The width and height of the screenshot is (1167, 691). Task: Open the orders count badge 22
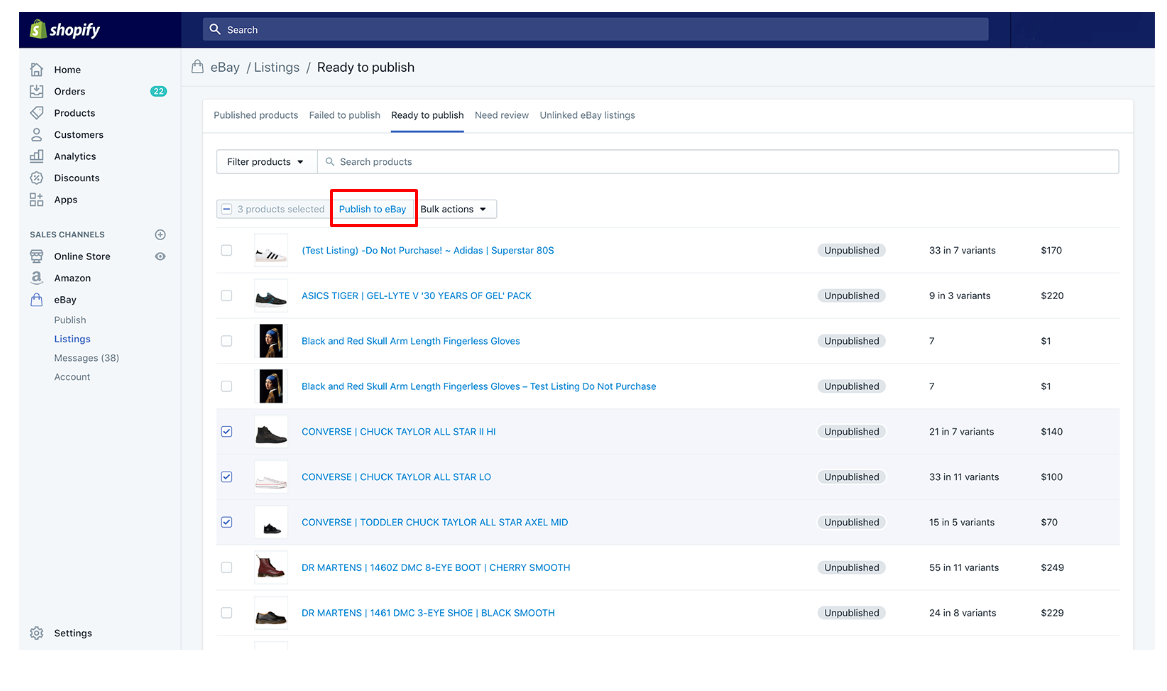[x=159, y=91]
